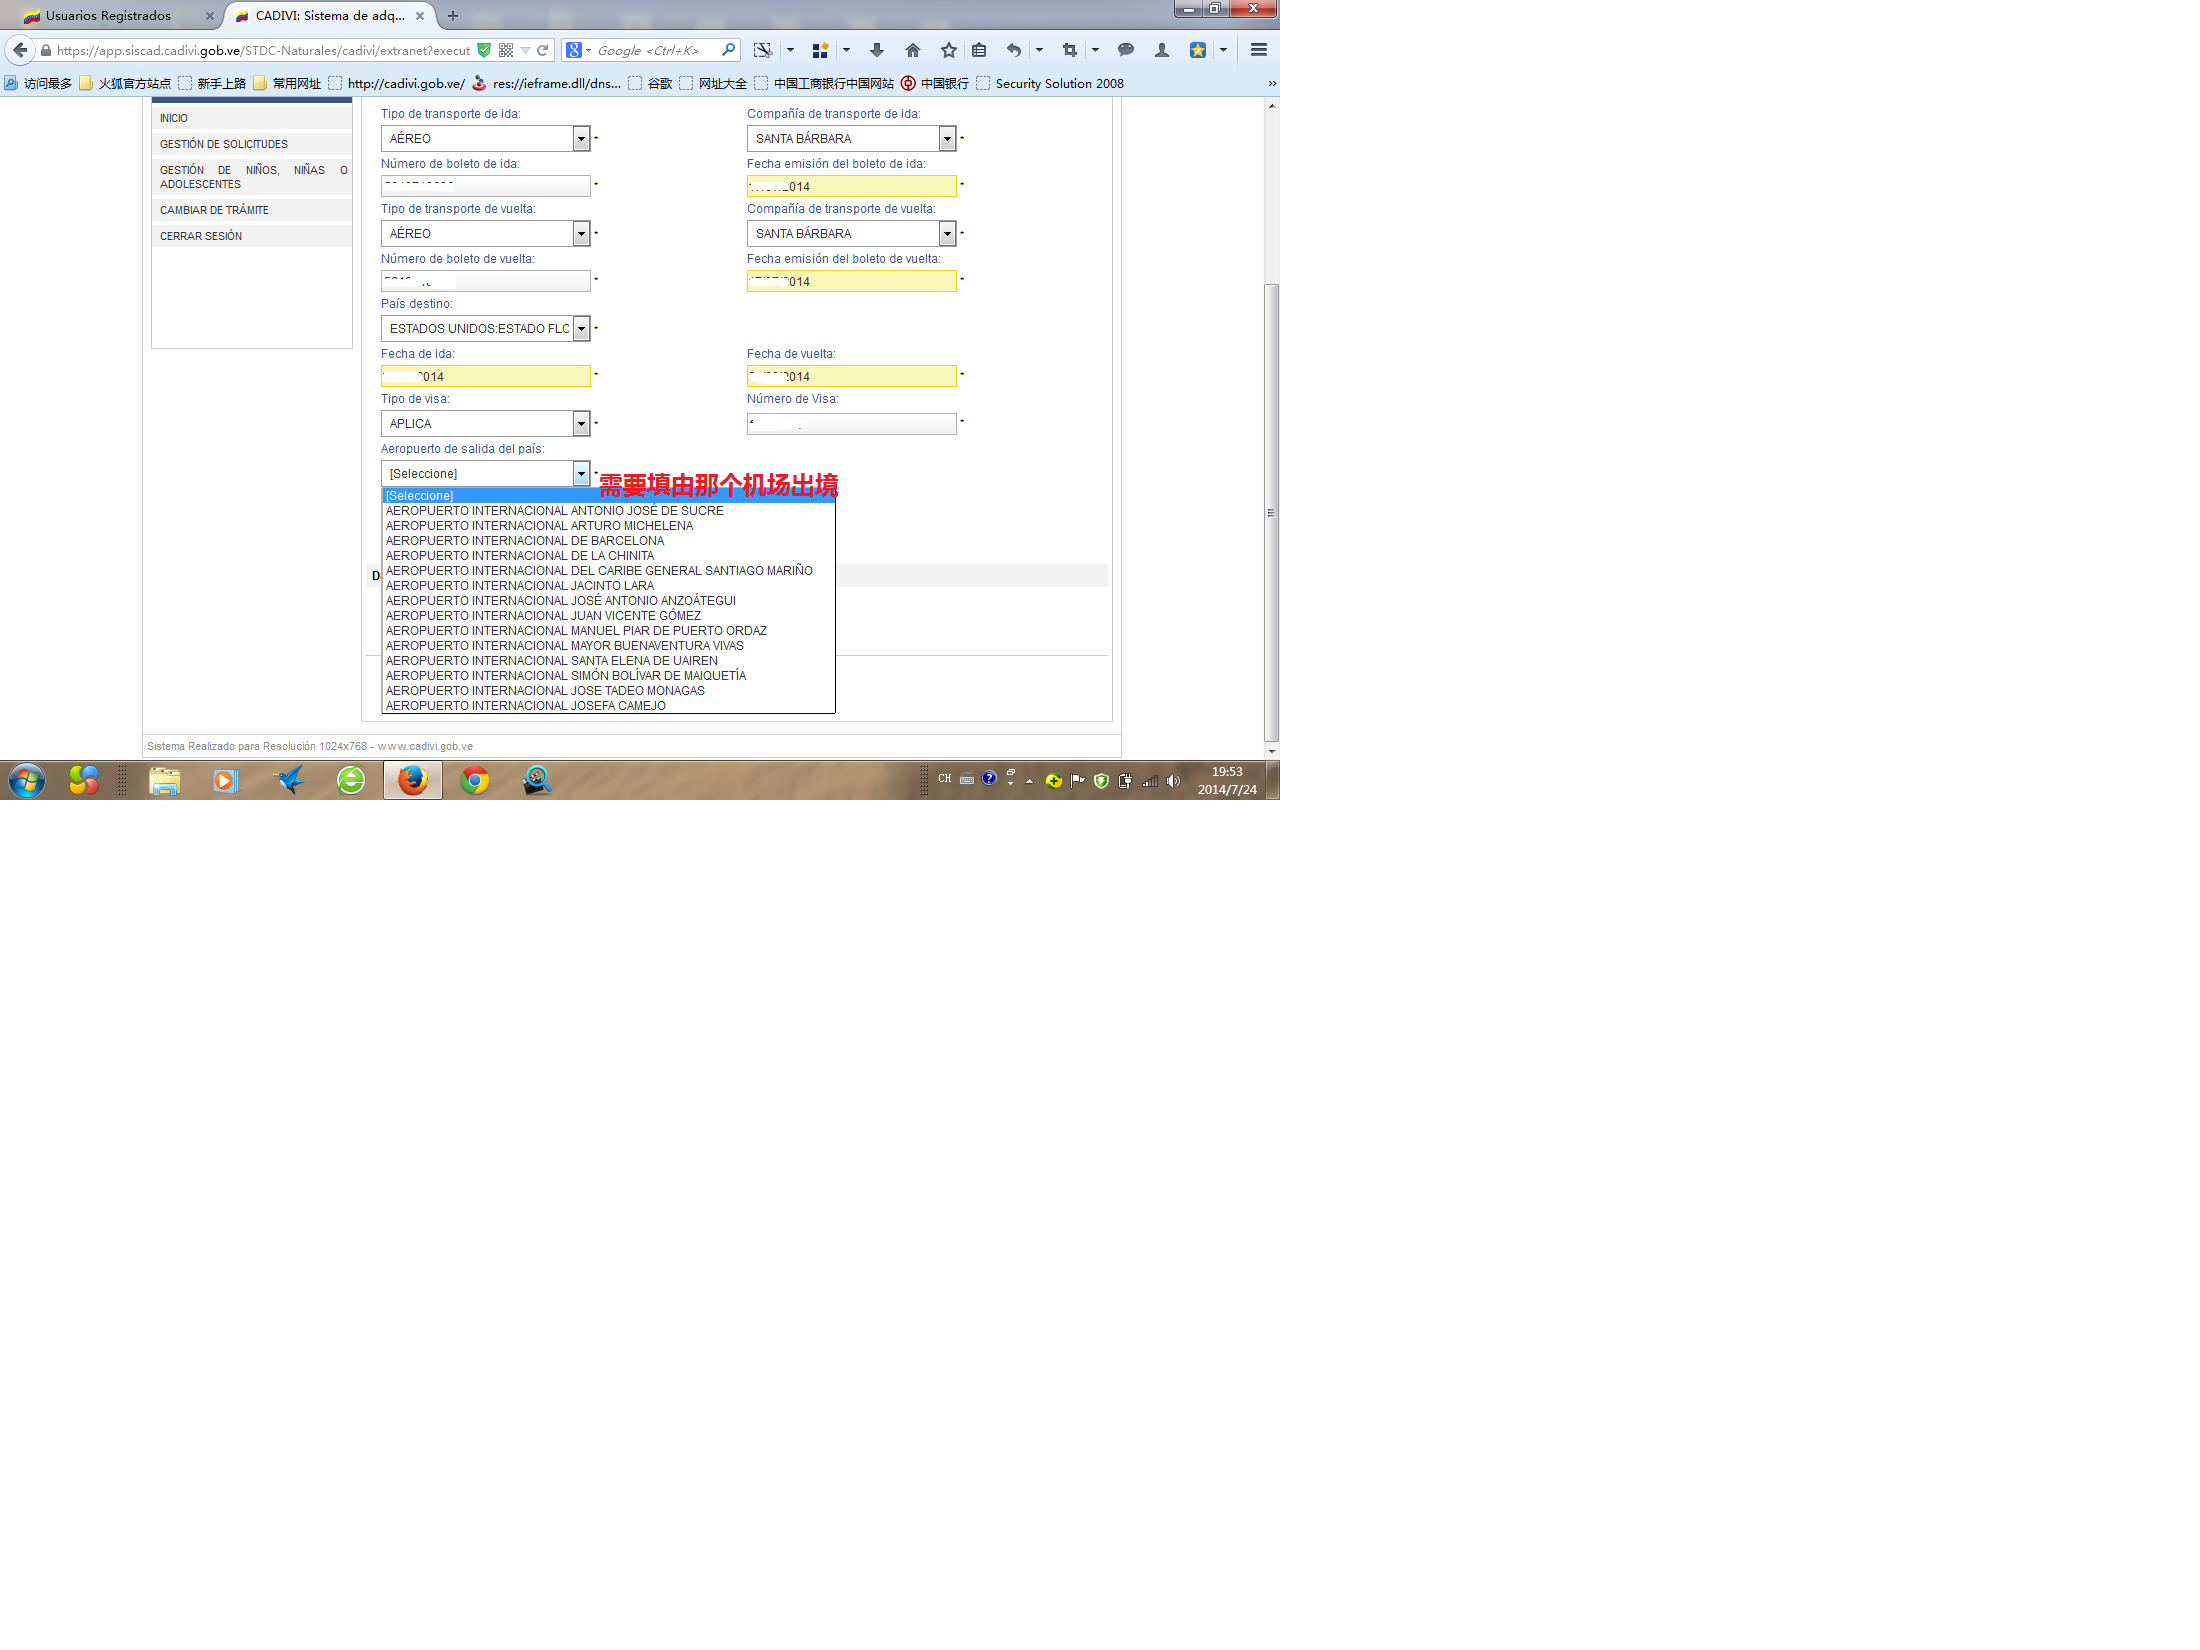This screenshot has width=2200, height=1650.
Task: Click the green shield security icon in address bar
Action: pyautogui.click(x=484, y=50)
